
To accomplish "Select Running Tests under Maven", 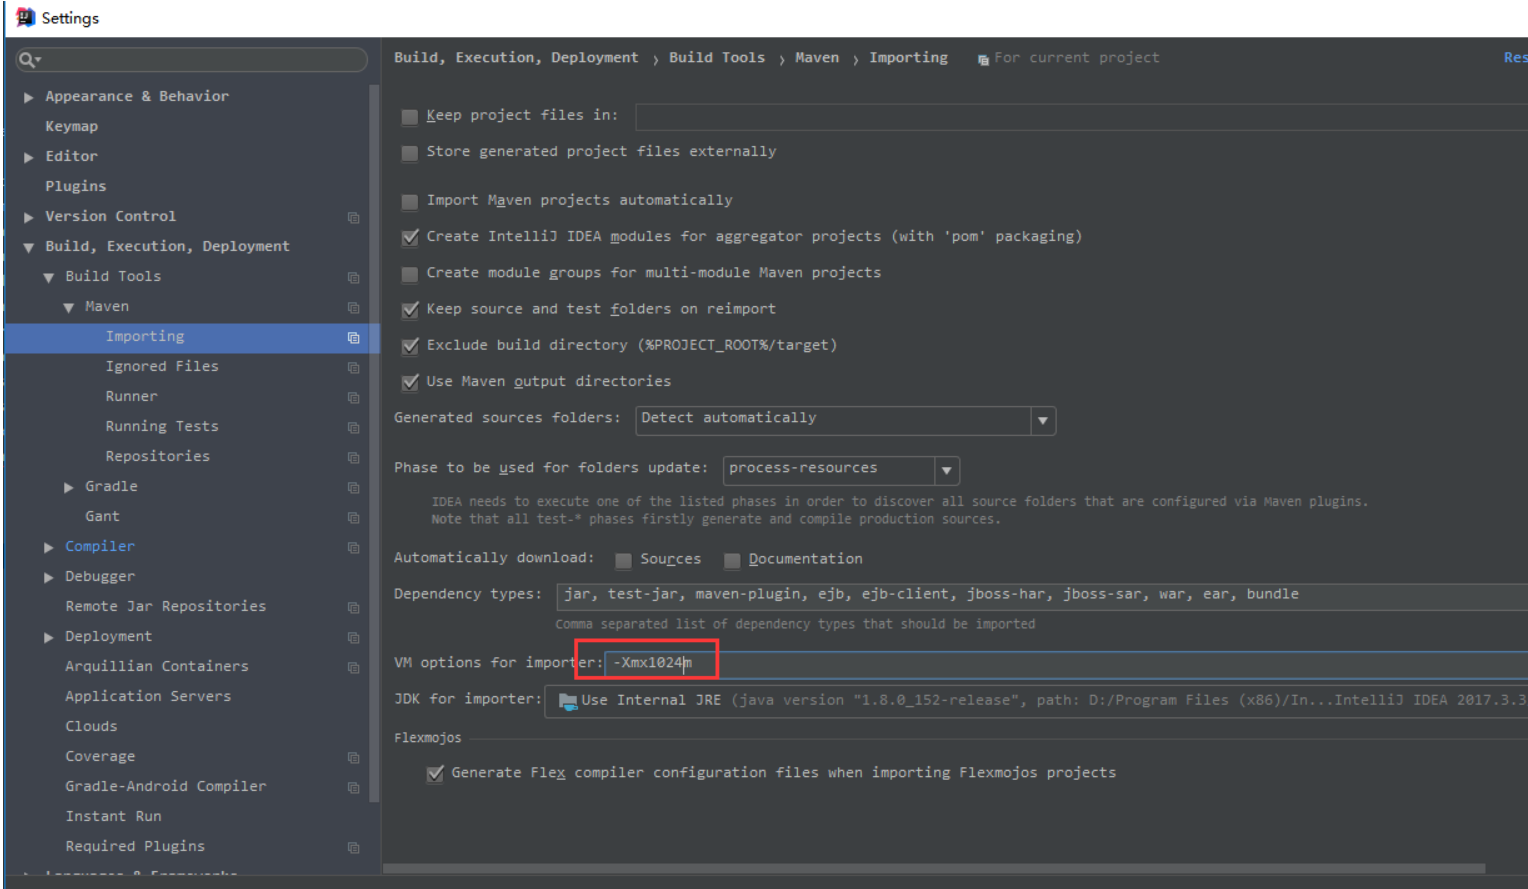I will (162, 426).
